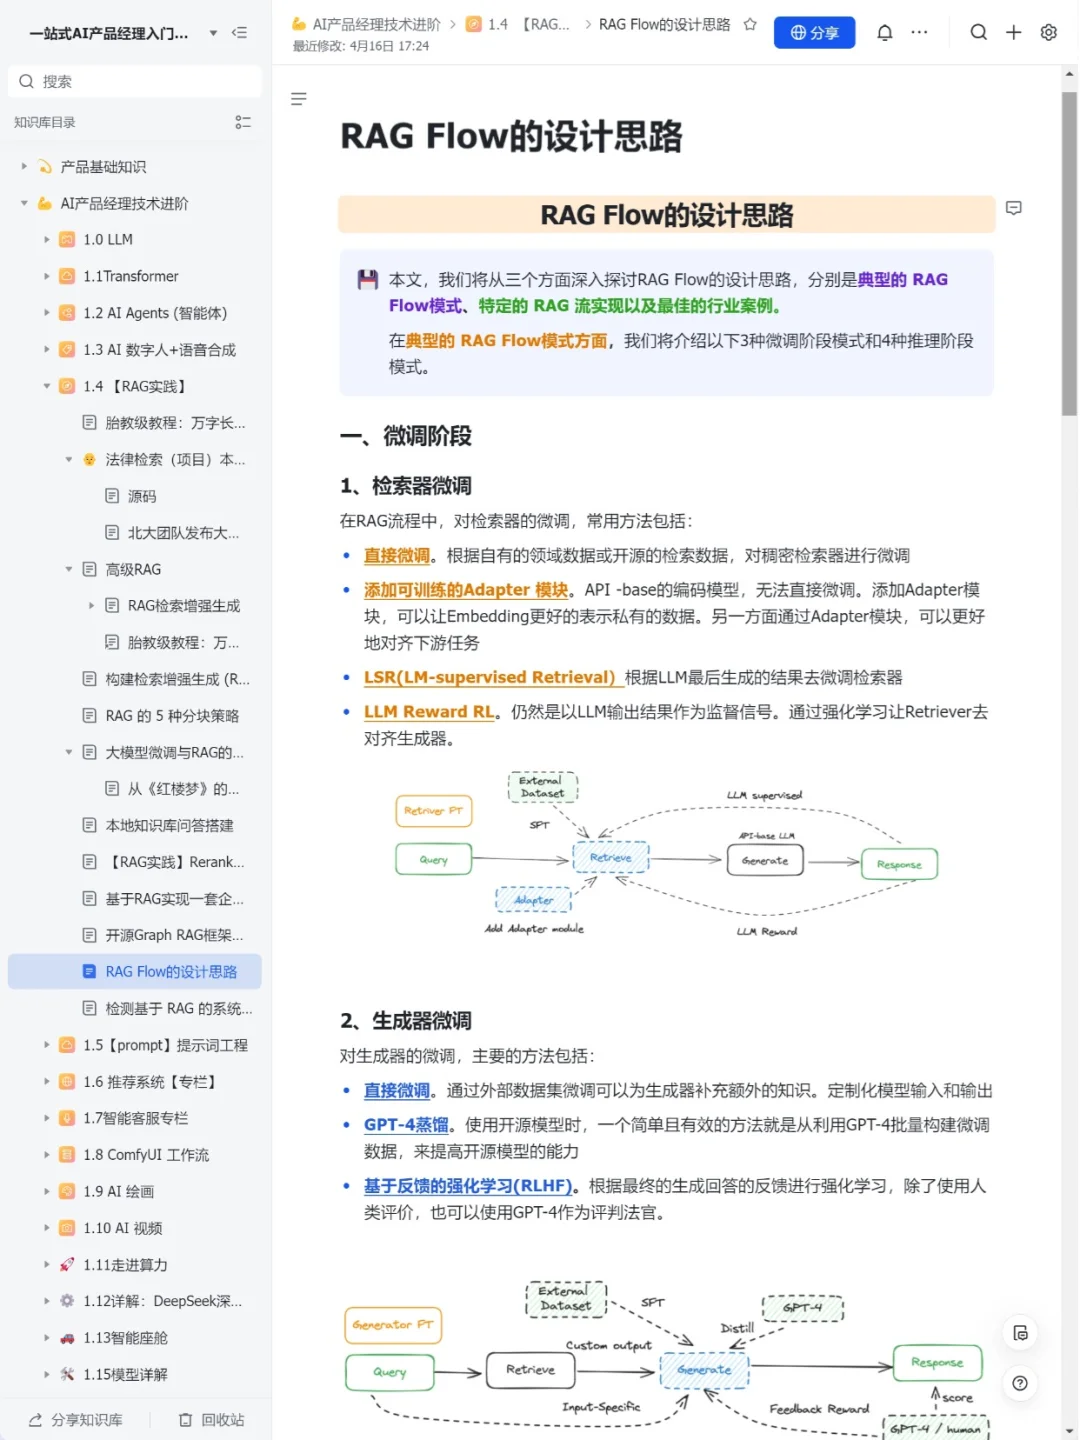
Task: Click the blue 分享 share button
Action: coord(814,32)
